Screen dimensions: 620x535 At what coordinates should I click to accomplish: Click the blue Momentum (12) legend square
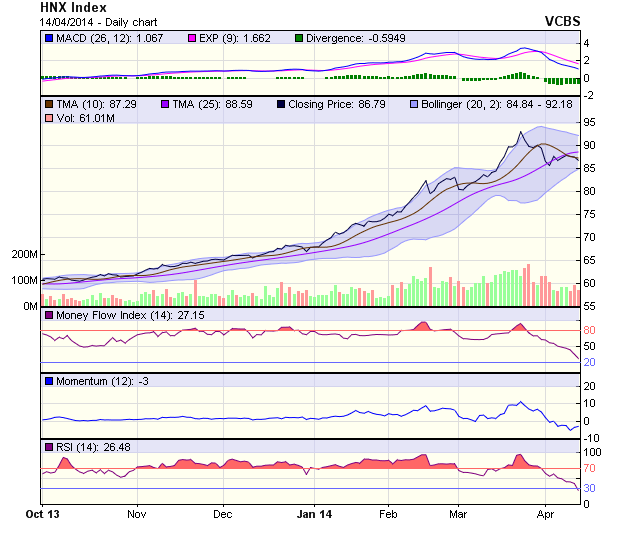(49, 381)
